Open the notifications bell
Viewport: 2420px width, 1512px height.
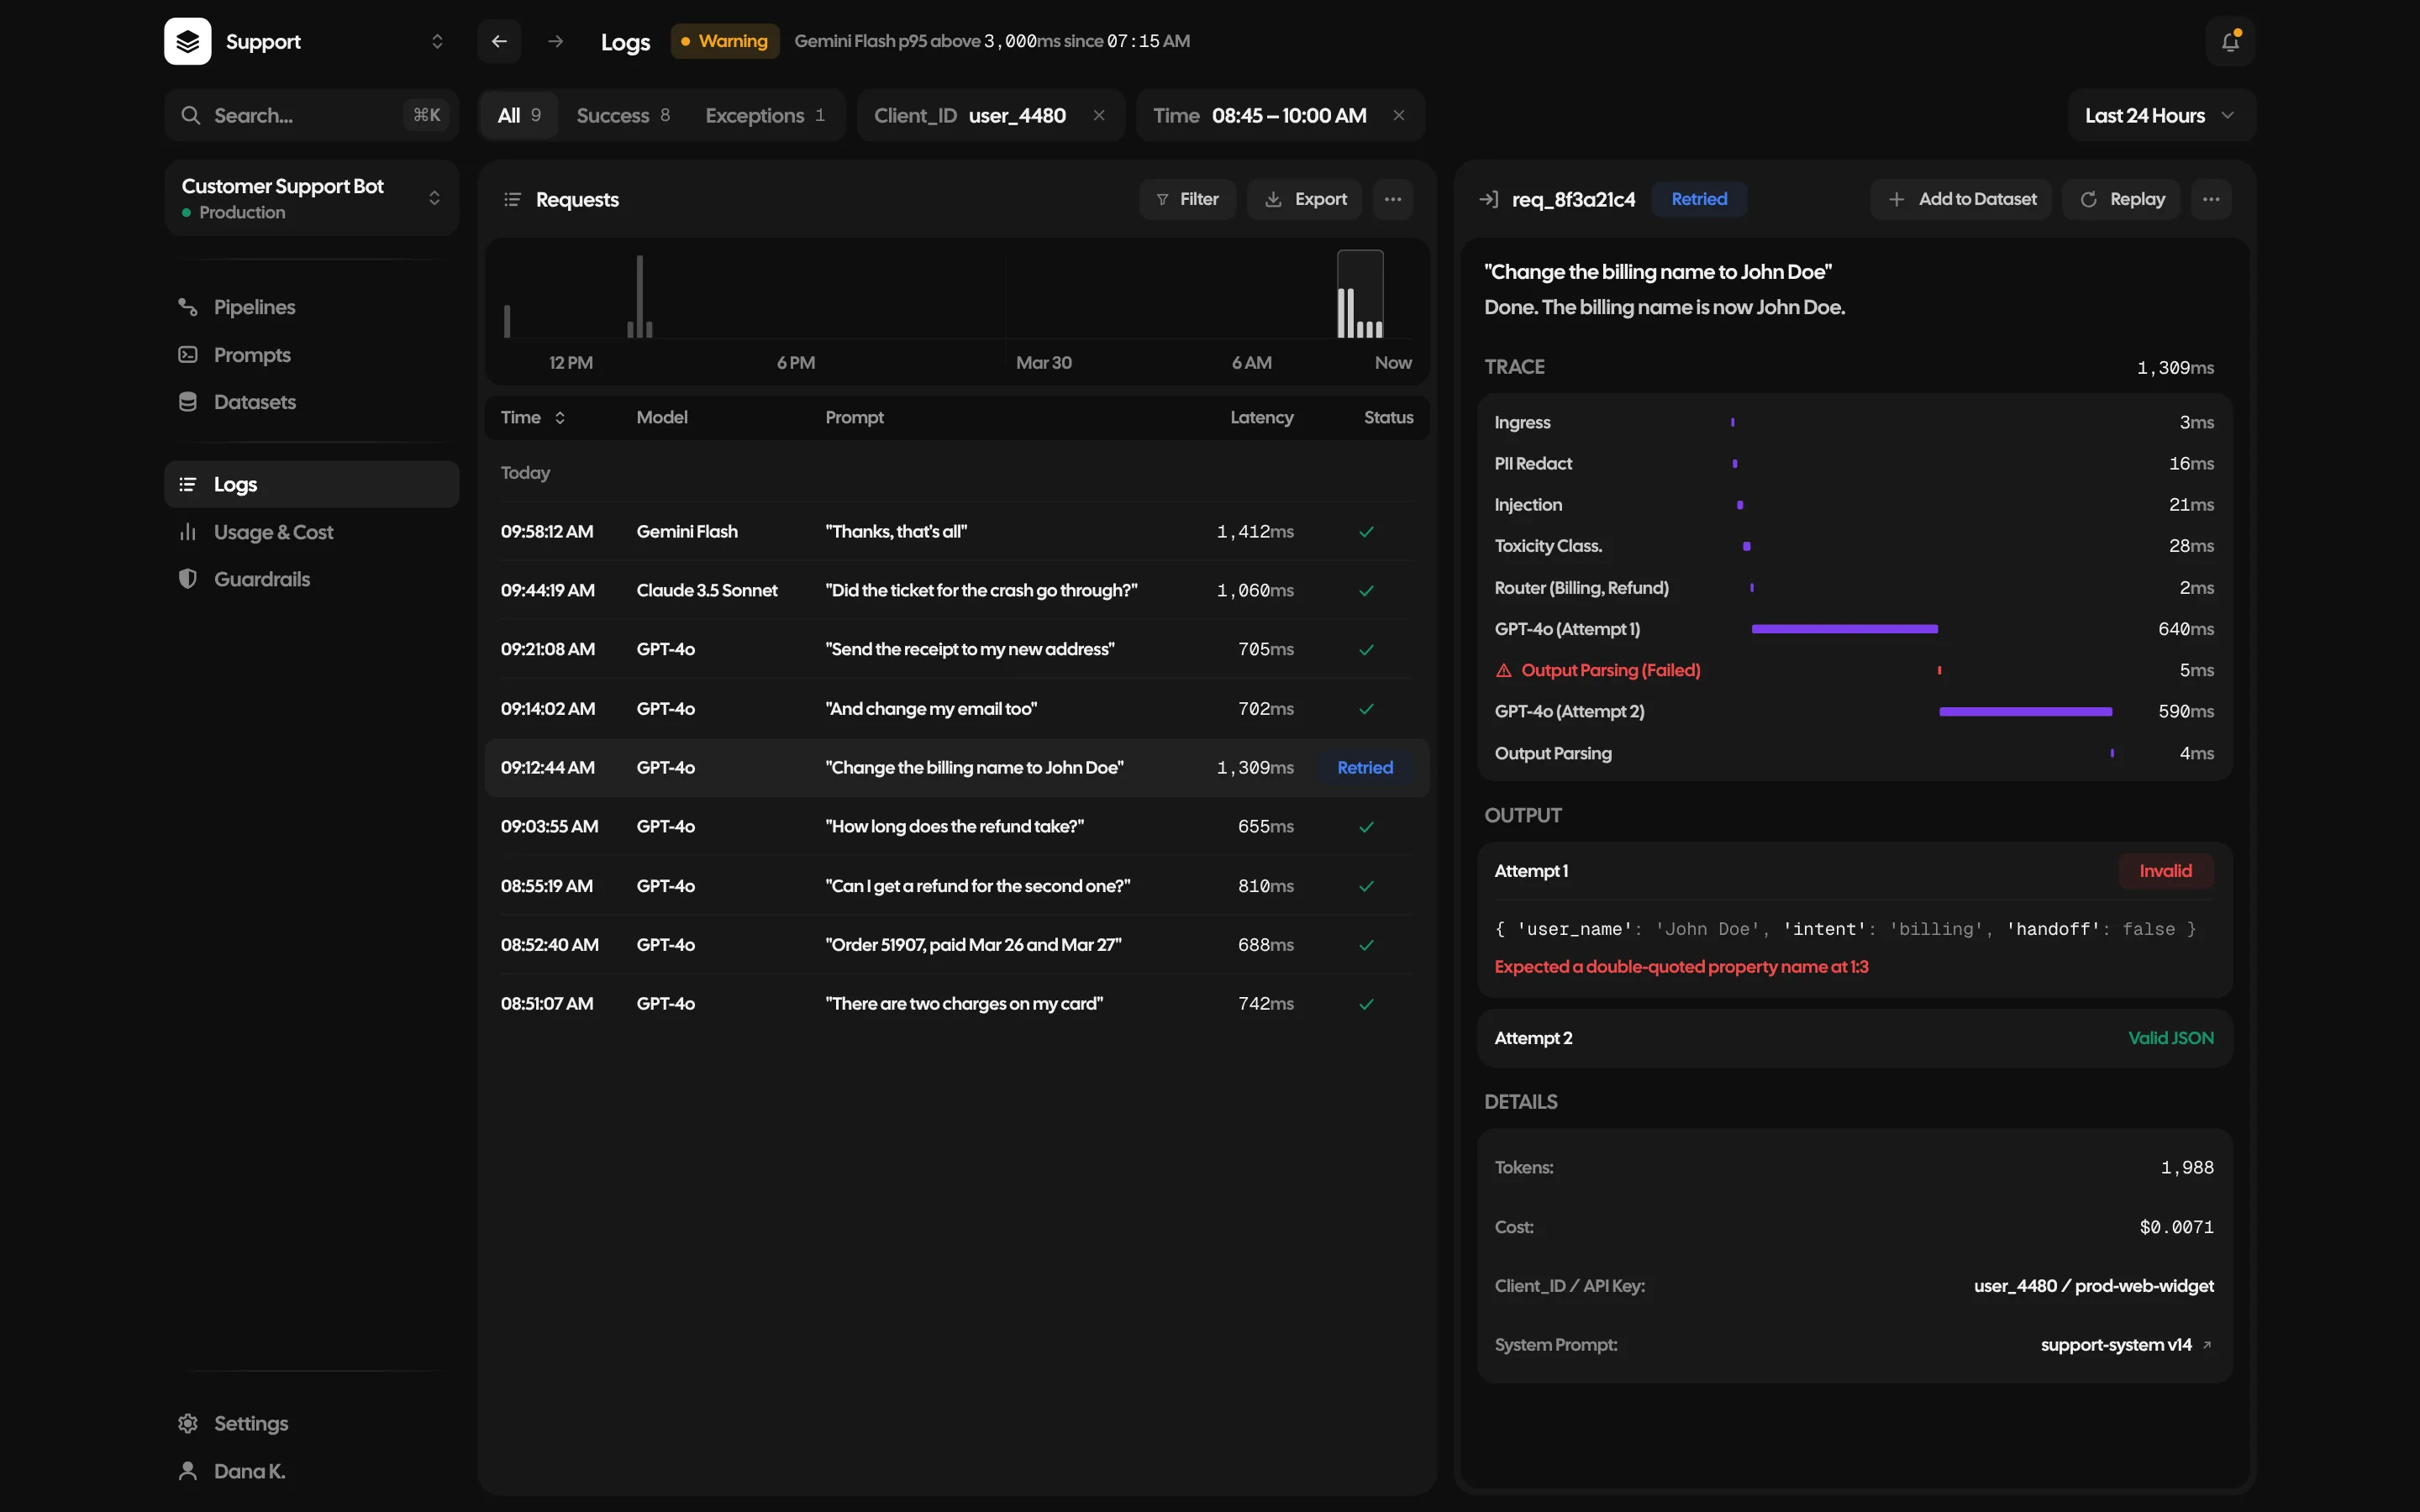coord(2229,41)
